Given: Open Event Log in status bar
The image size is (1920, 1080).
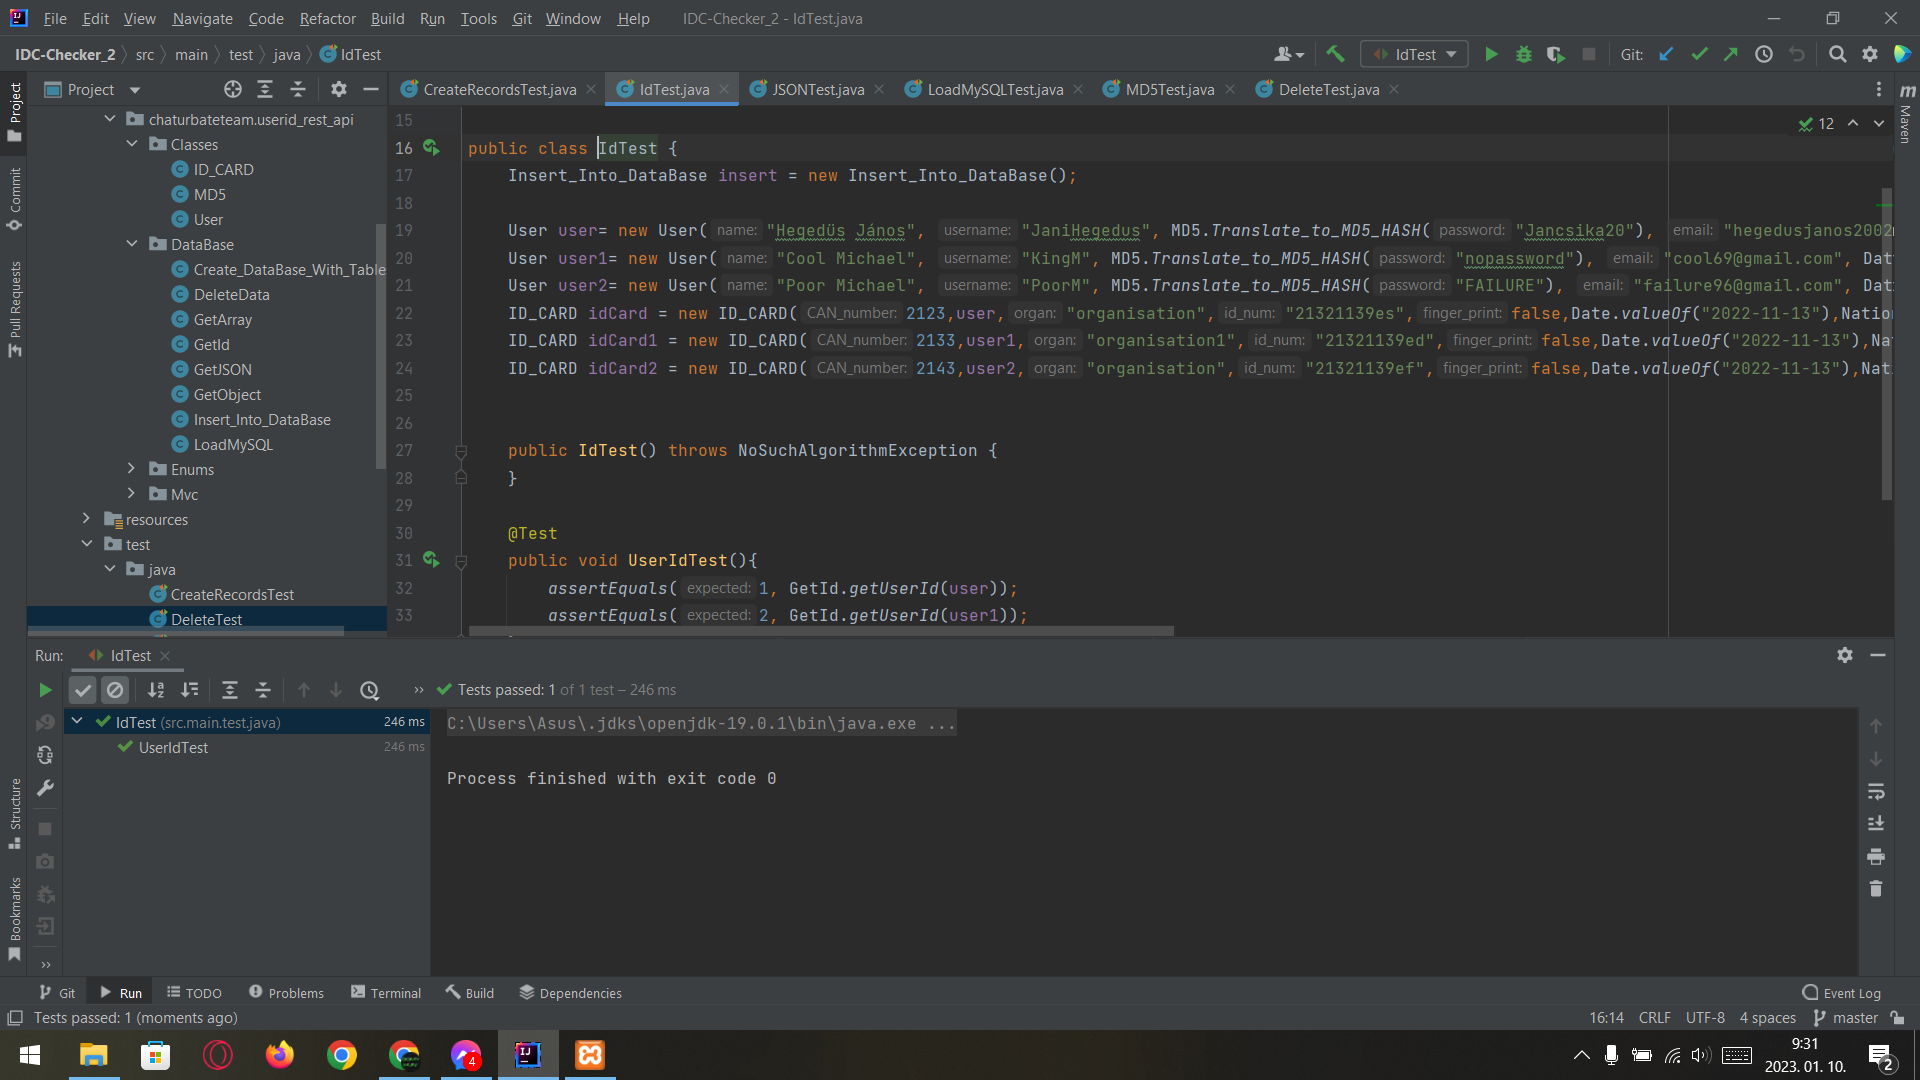Looking at the screenshot, I should tap(1841, 993).
